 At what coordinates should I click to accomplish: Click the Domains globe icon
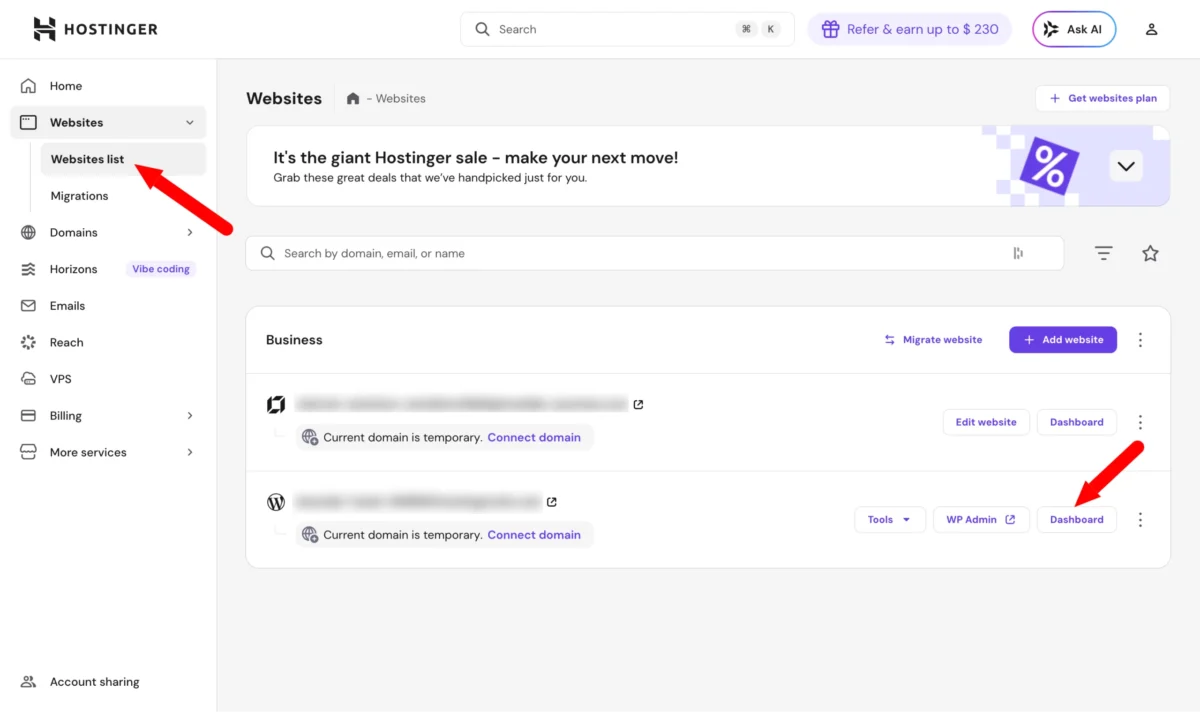(x=28, y=232)
